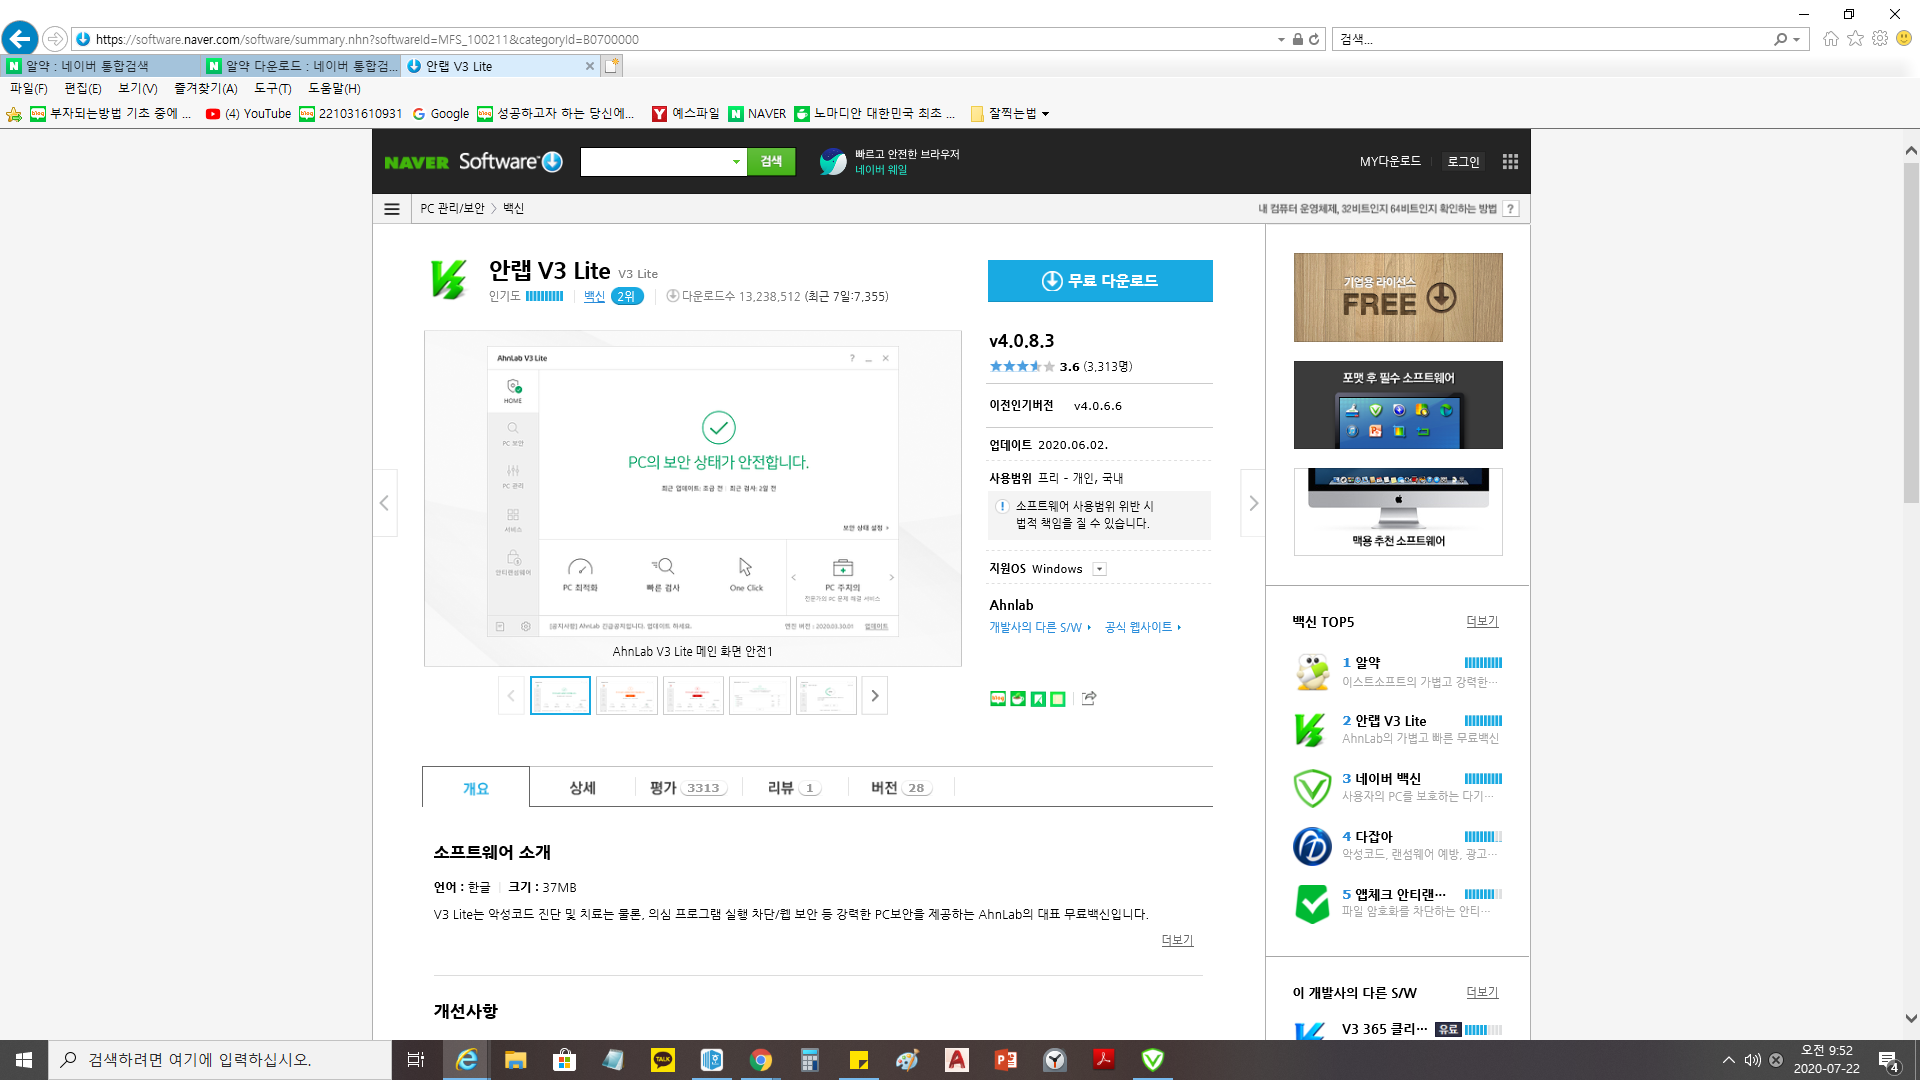Click 더보기 next to 백신 TOP5
The height and width of the screenshot is (1080, 1920).
(x=1482, y=621)
